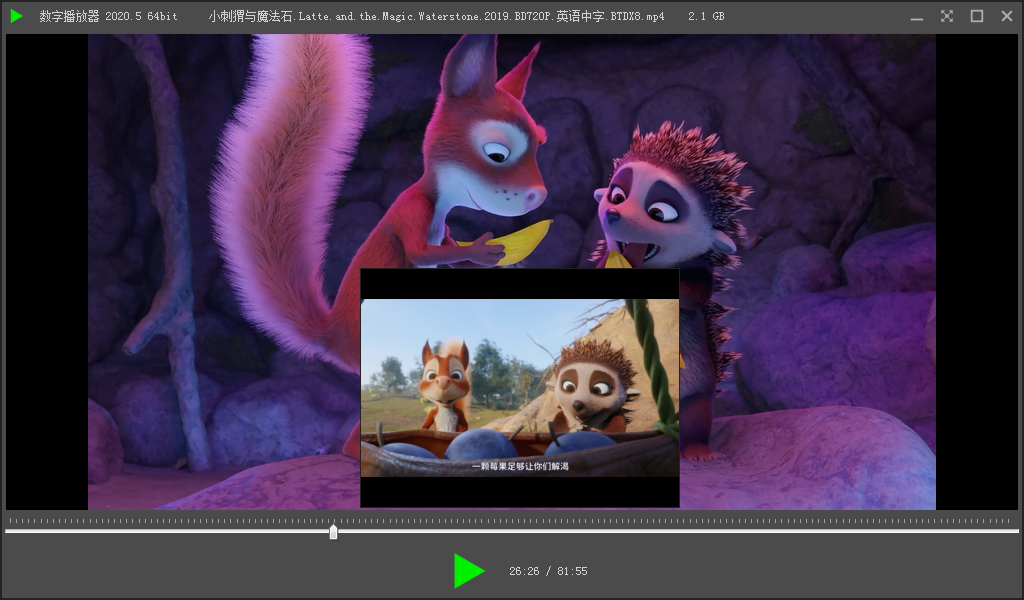The width and height of the screenshot is (1024, 600).
Task: Click the floating preview thumbnail with subtitles
Action: click(519, 387)
